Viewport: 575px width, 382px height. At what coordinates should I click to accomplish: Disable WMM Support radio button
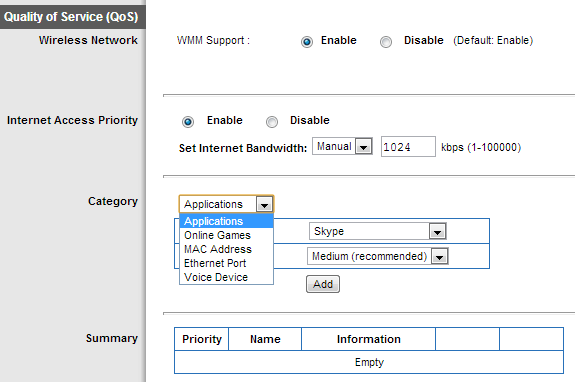pyautogui.click(x=386, y=42)
